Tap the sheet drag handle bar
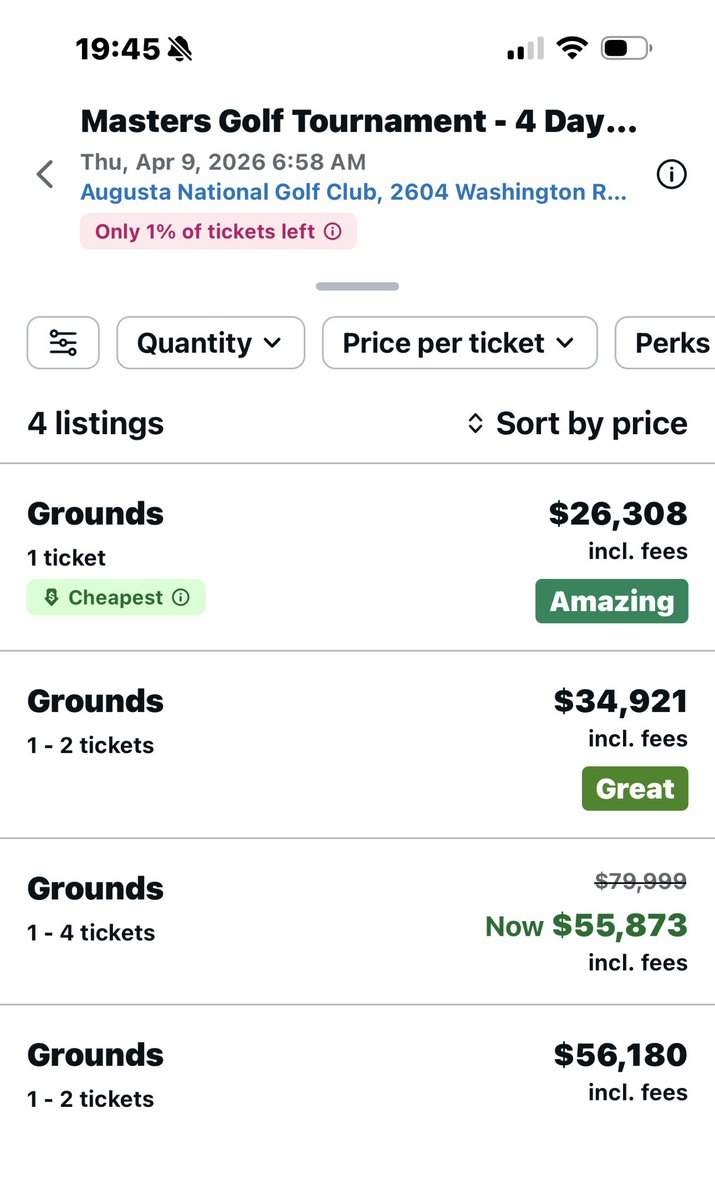715x1200 pixels. click(x=357, y=287)
